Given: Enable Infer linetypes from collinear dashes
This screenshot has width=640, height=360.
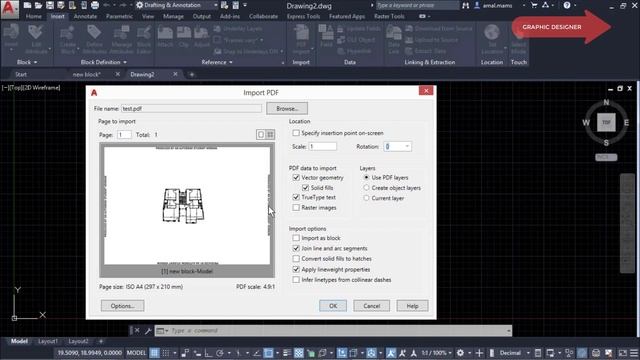Looking at the screenshot, I should (296, 280).
